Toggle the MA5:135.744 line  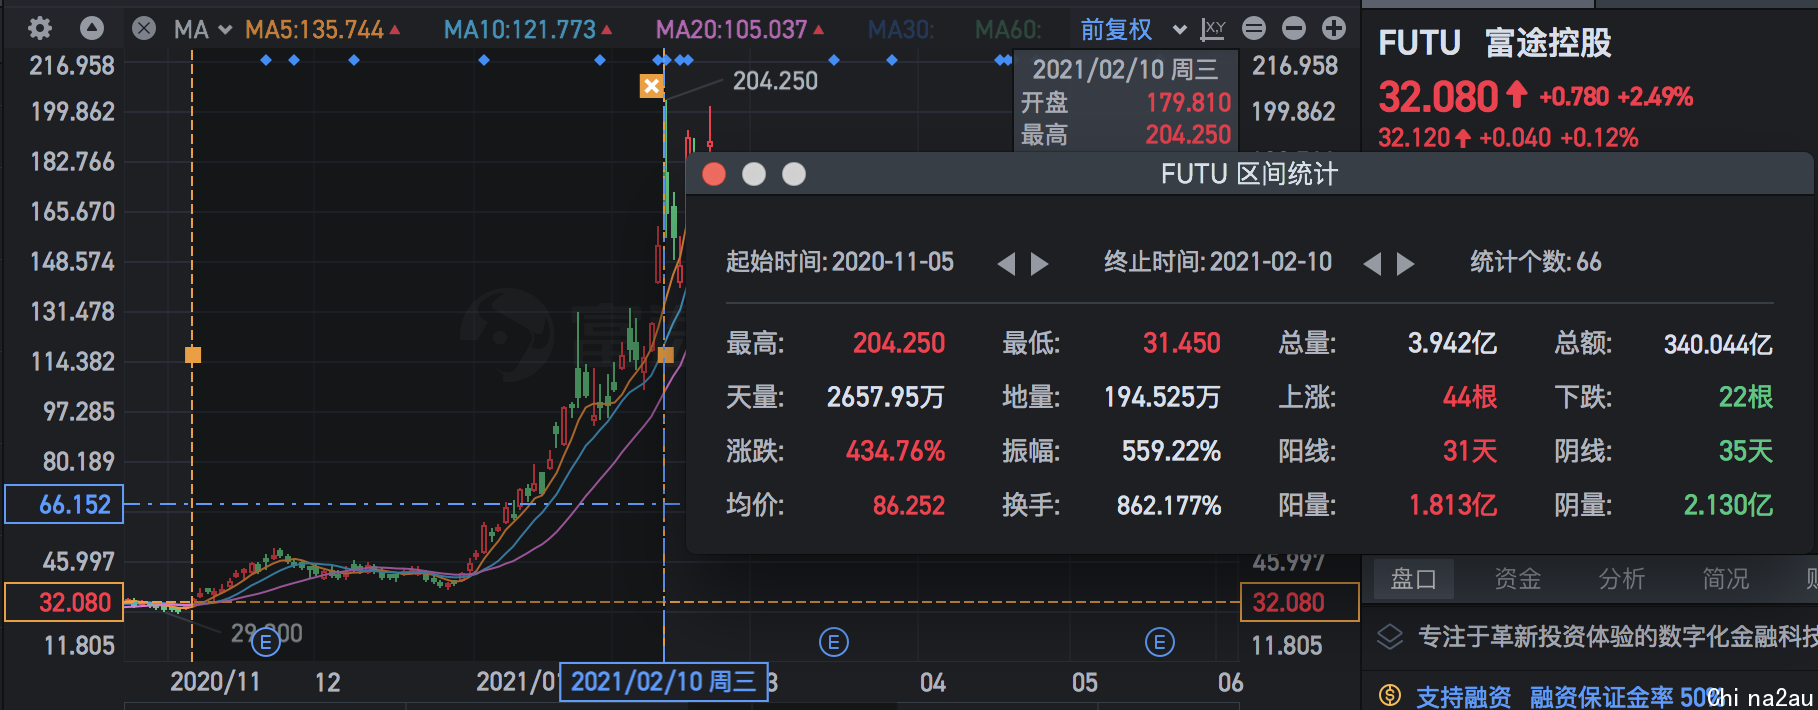(x=322, y=30)
